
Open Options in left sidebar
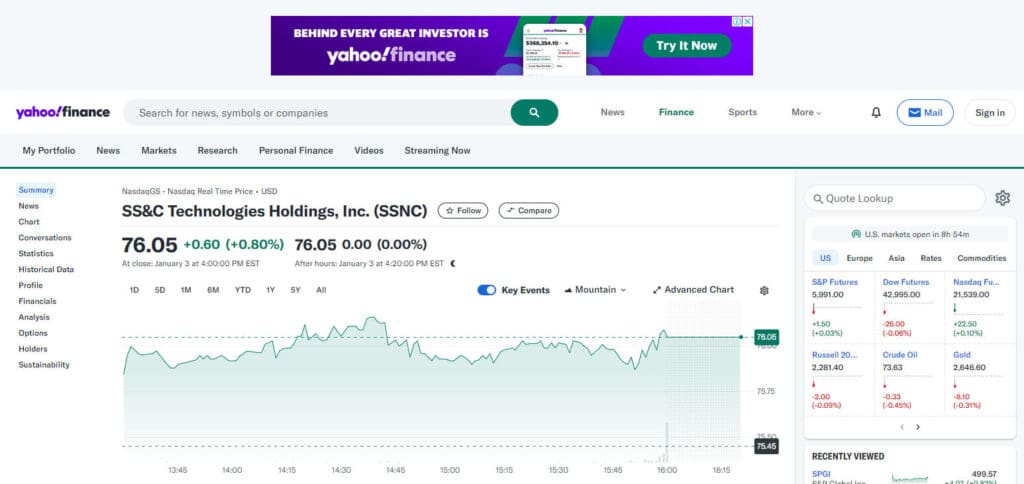(x=33, y=333)
